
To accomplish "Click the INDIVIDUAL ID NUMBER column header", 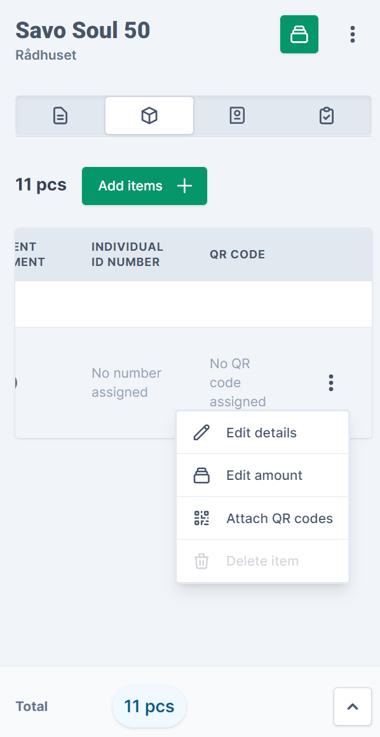I will click(x=127, y=254).
